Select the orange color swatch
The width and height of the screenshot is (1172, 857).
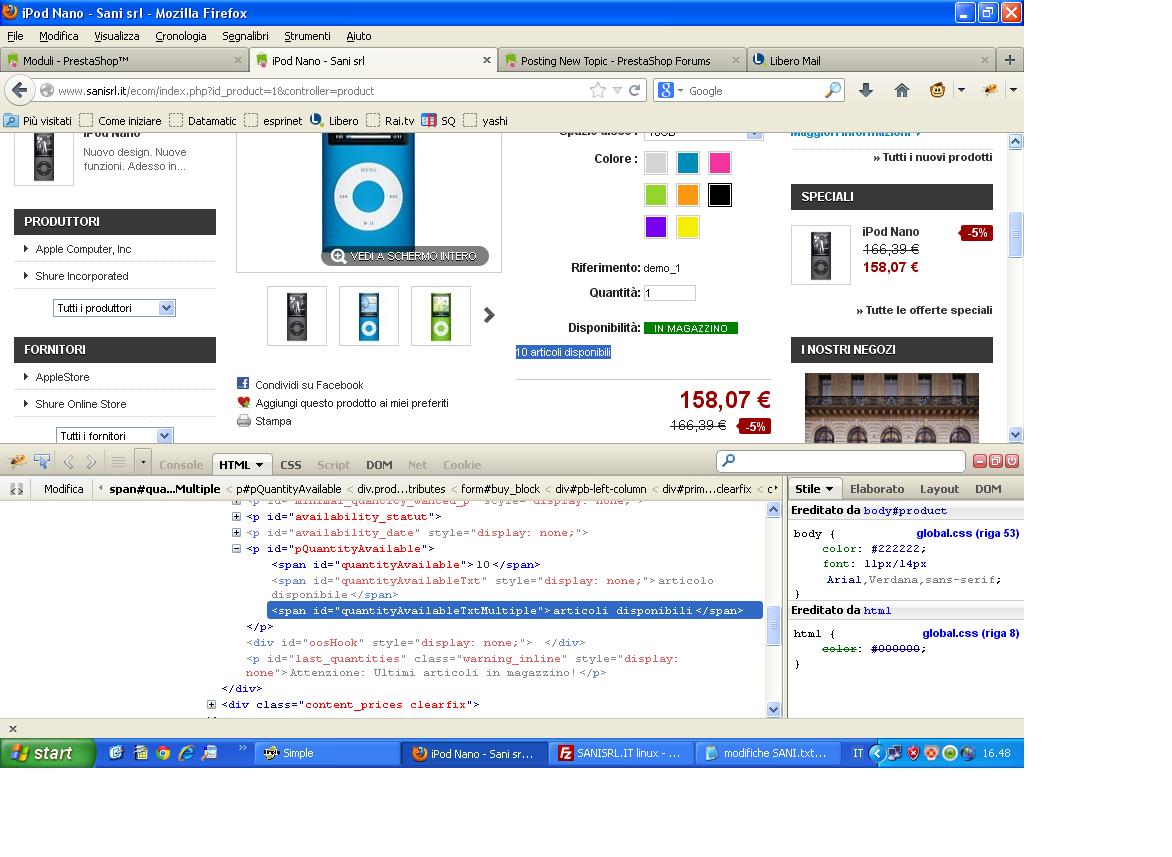[688, 195]
